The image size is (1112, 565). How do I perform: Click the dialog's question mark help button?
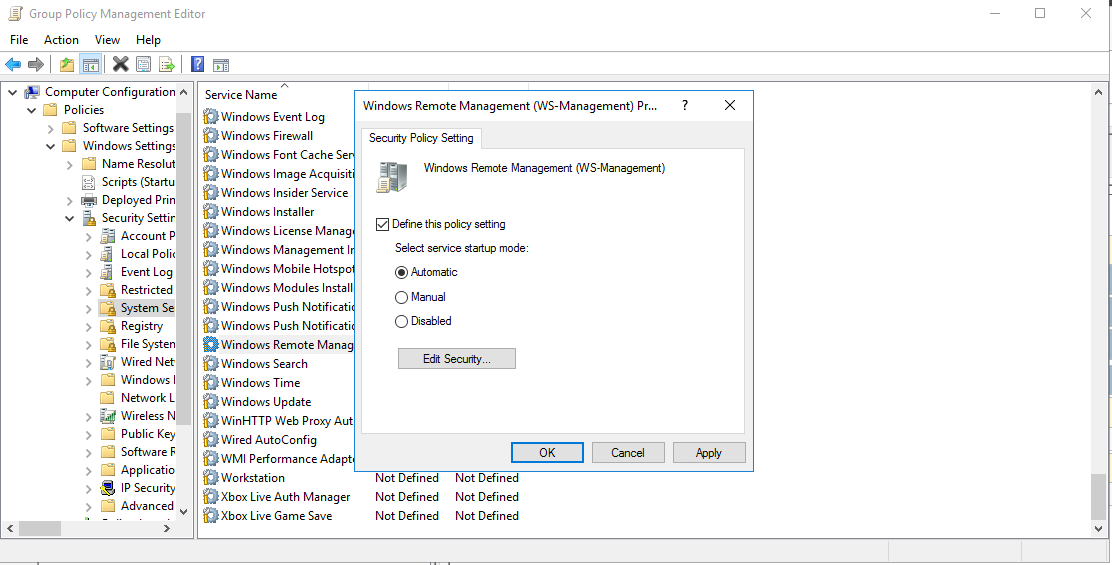point(684,106)
